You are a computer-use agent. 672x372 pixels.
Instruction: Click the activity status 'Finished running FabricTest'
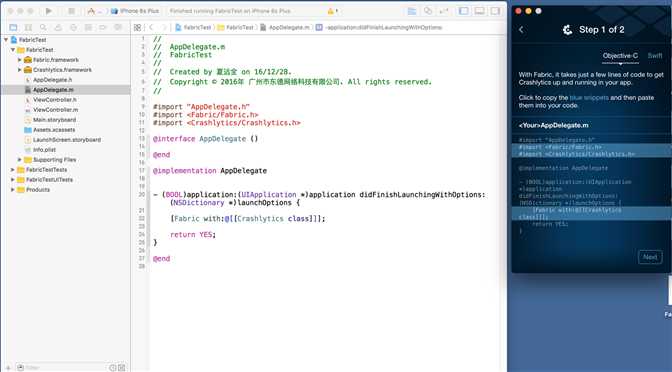(x=230, y=11)
